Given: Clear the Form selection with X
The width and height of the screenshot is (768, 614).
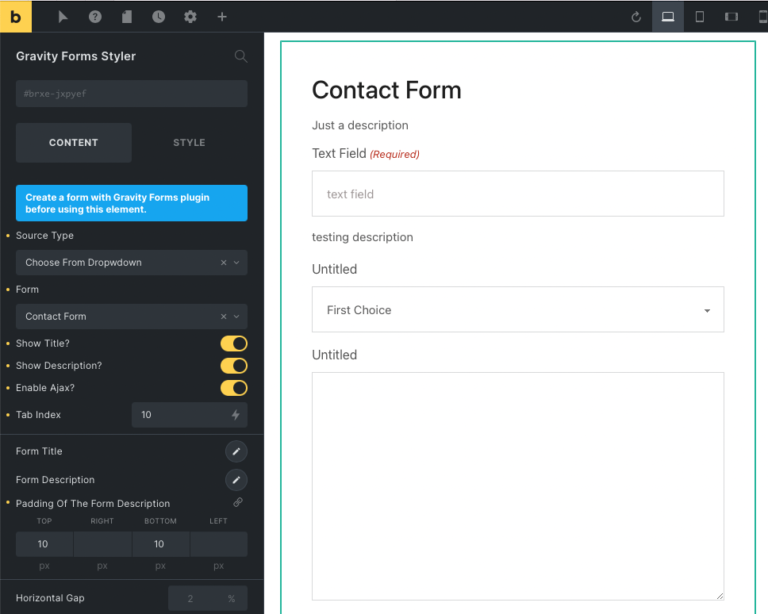Looking at the screenshot, I should (223, 316).
